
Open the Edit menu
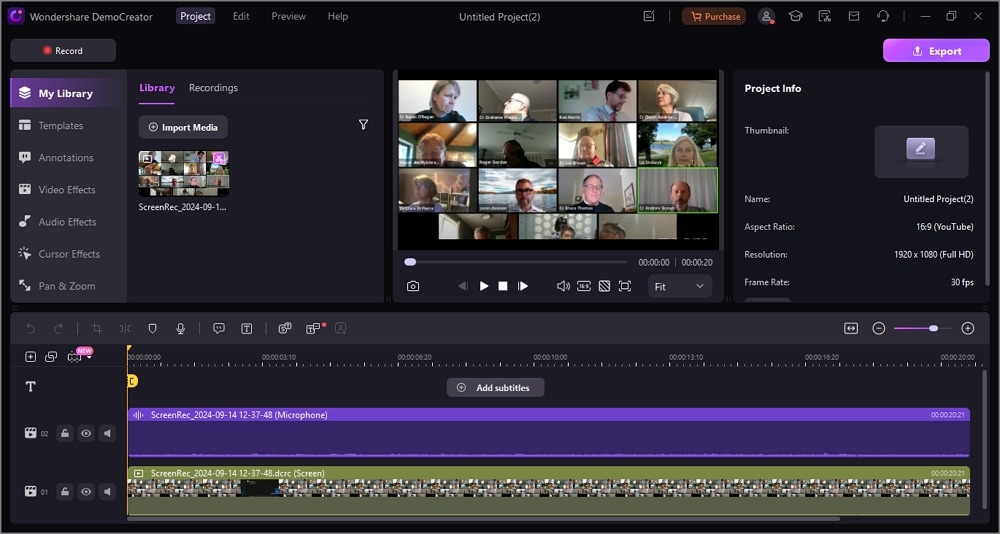click(x=241, y=16)
